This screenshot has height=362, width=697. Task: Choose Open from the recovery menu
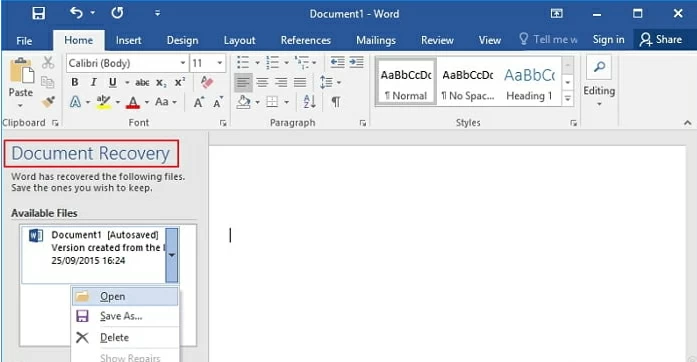click(125, 297)
